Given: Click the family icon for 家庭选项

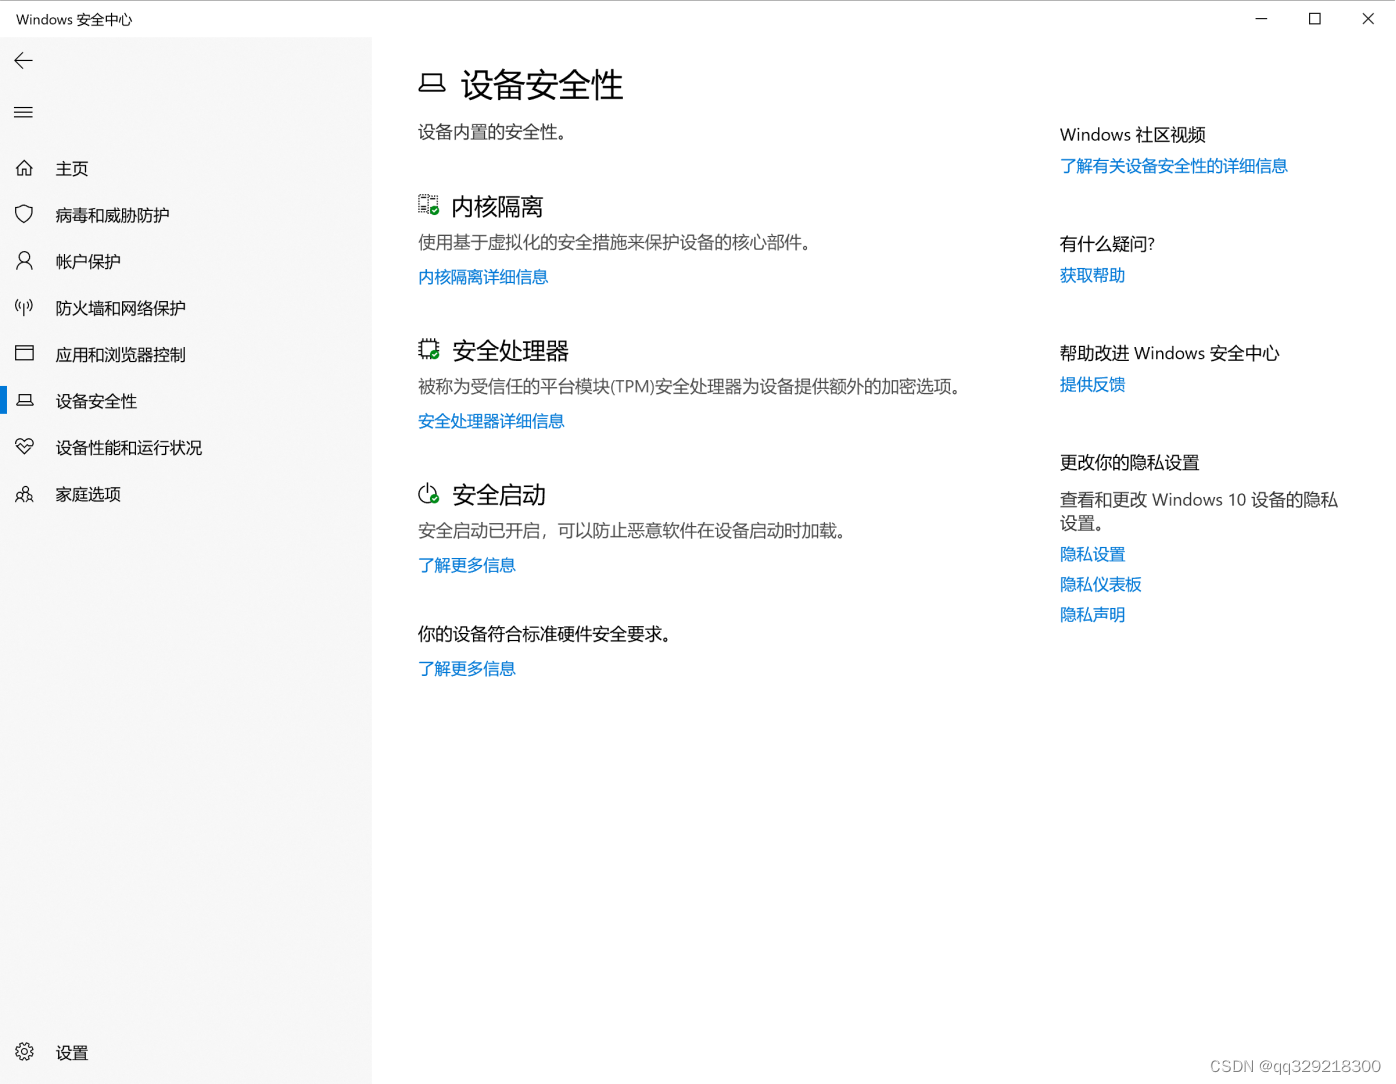Looking at the screenshot, I should pyautogui.click(x=24, y=494).
